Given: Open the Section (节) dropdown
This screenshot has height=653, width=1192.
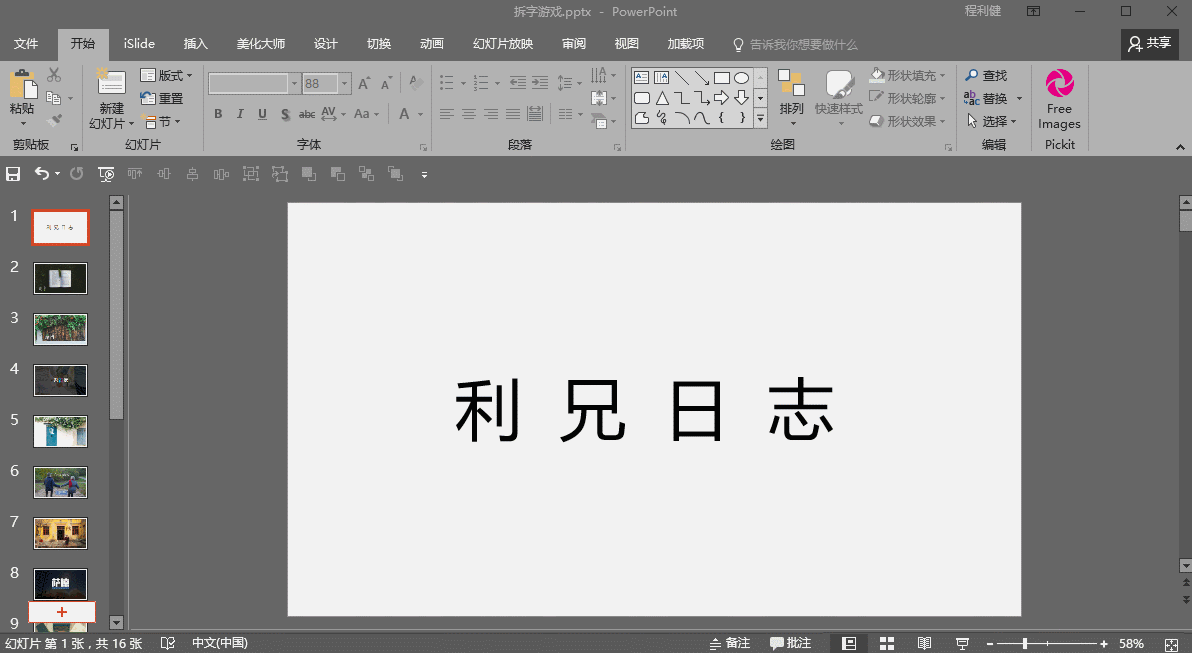Looking at the screenshot, I should click(161, 121).
